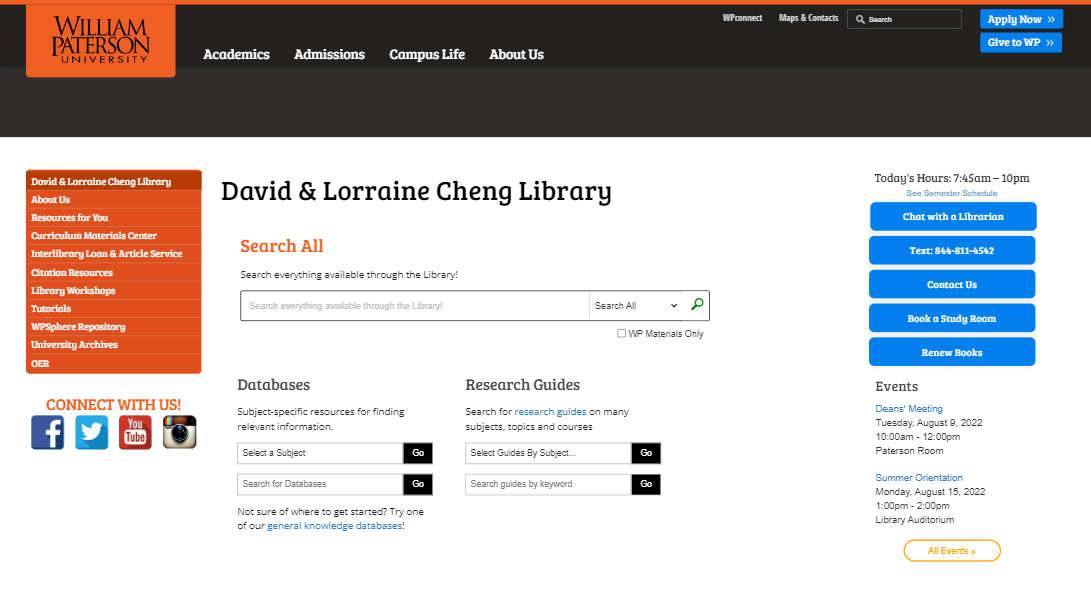
Task: Click the Events heading
Action: click(x=896, y=387)
